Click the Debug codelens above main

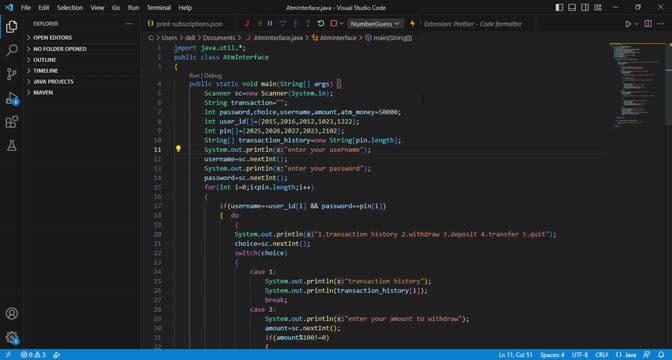[x=213, y=75]
